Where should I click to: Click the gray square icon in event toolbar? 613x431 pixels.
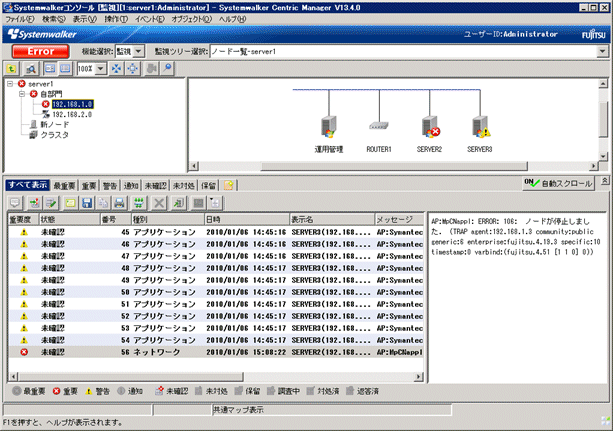tap(199, 203)
